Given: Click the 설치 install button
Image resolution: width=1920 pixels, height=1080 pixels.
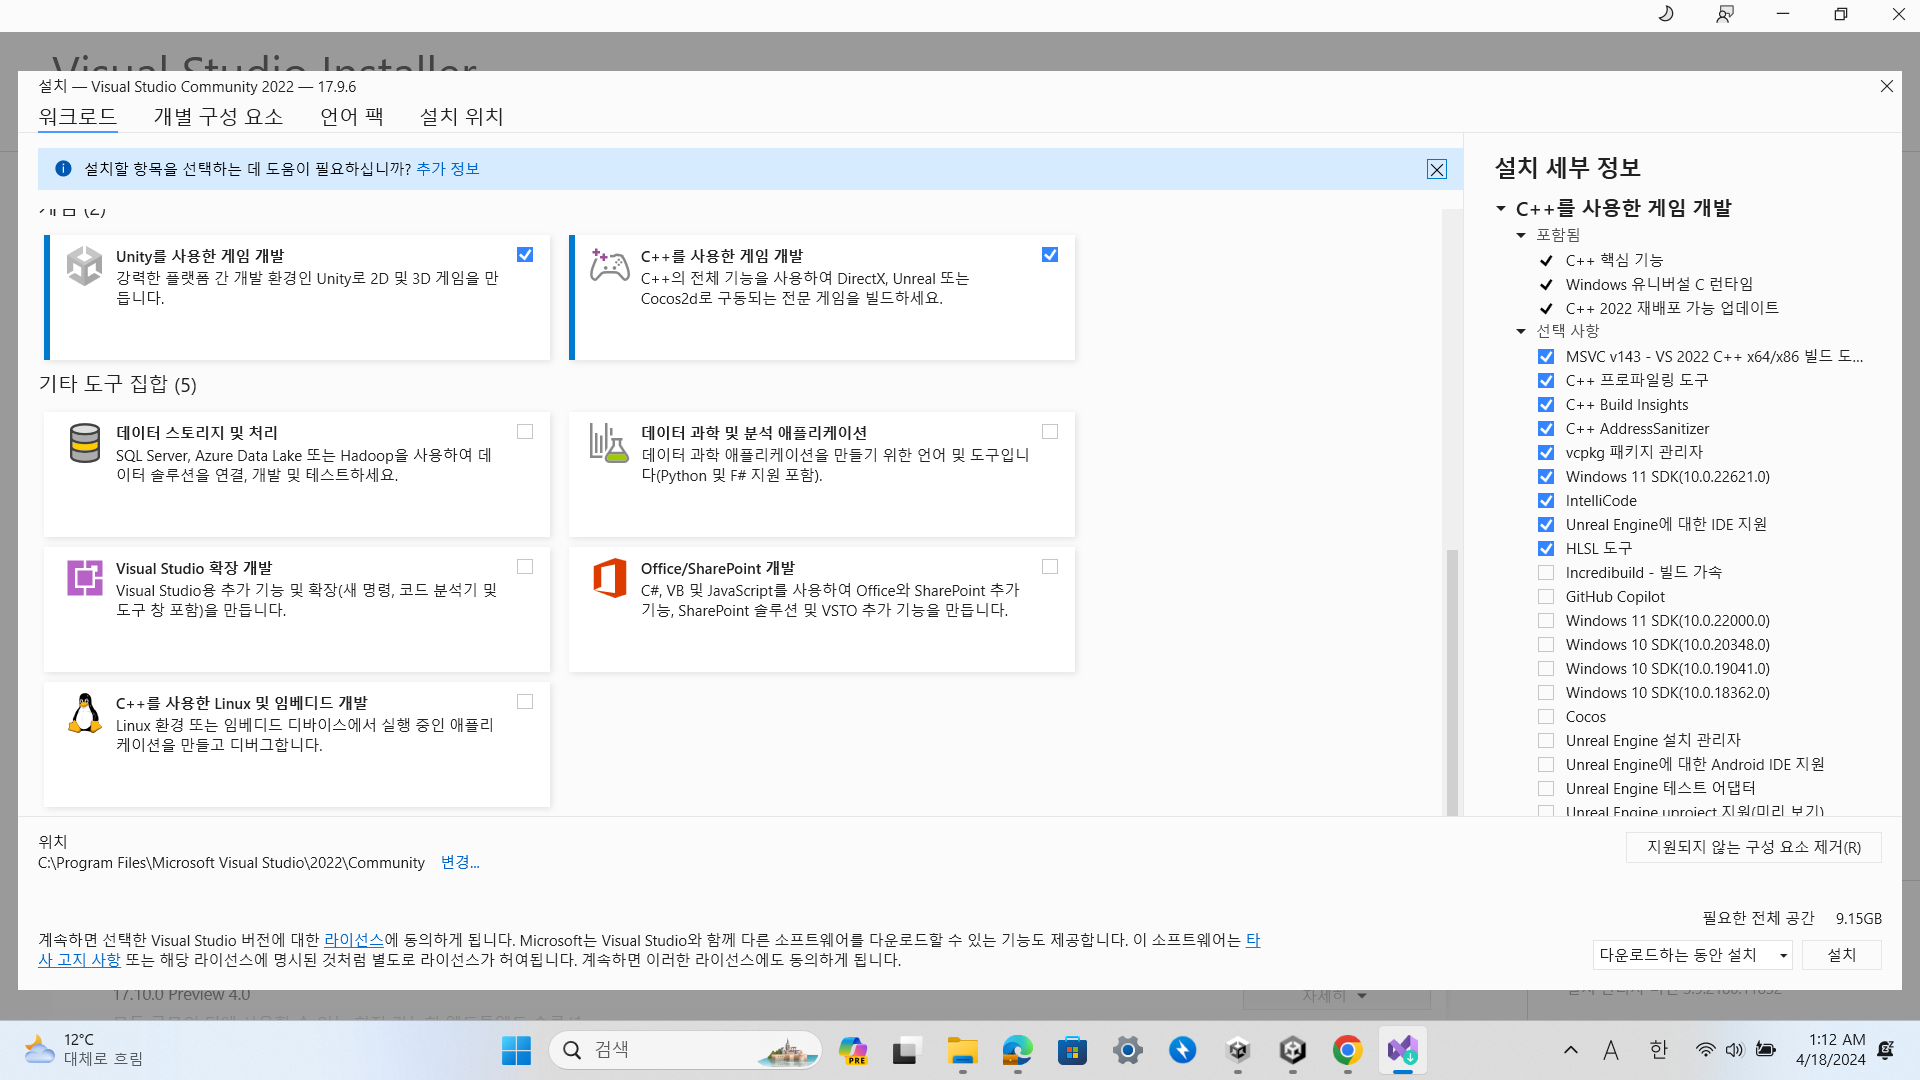Looking at the screenshot, I should (x=1841, y=955).
